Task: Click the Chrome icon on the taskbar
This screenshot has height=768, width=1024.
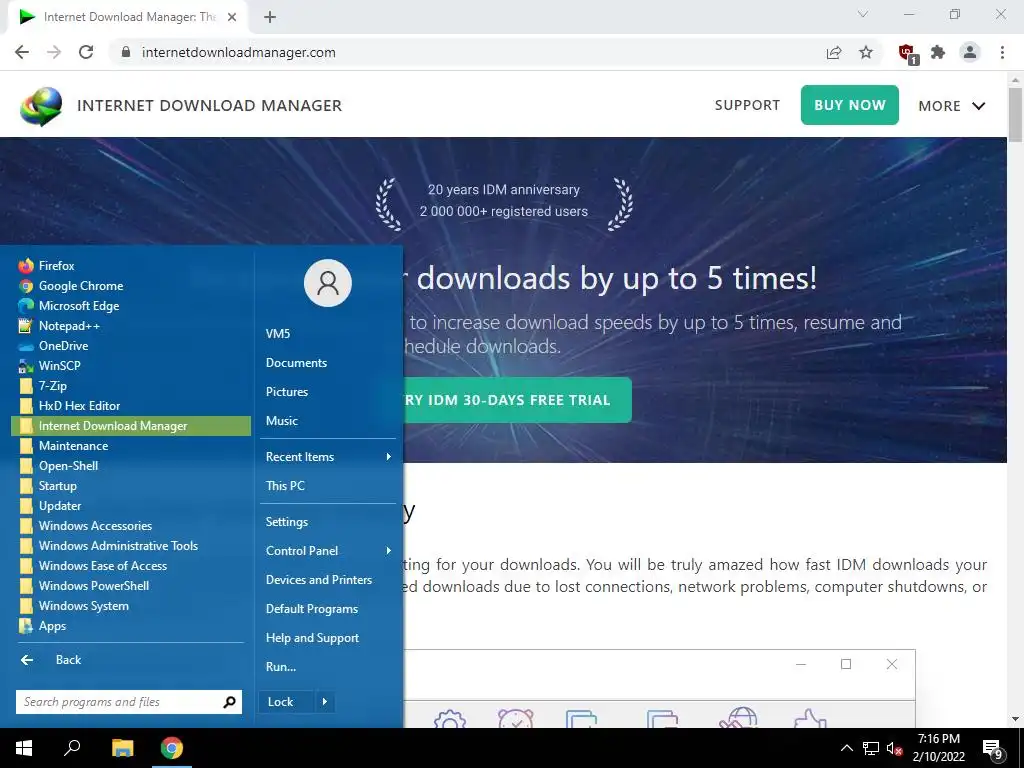Action: [172, 748]
